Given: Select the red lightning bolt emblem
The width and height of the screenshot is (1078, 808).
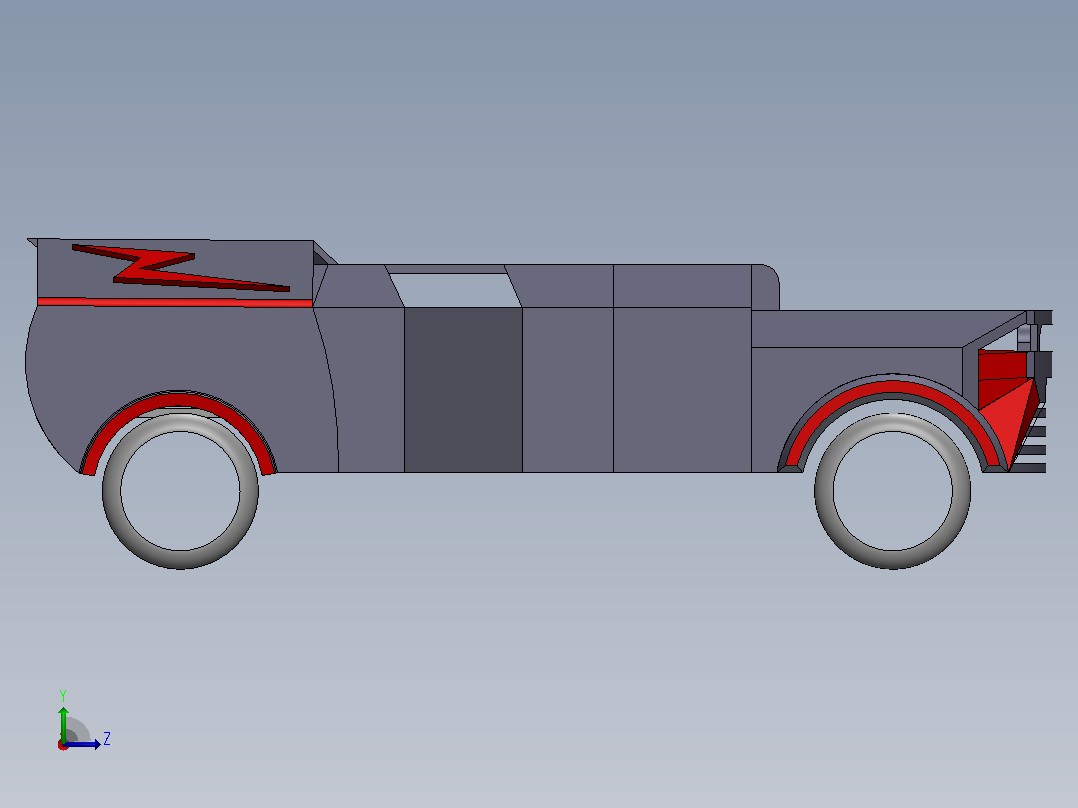Looking at the screenshot, I should click(180, 267).
